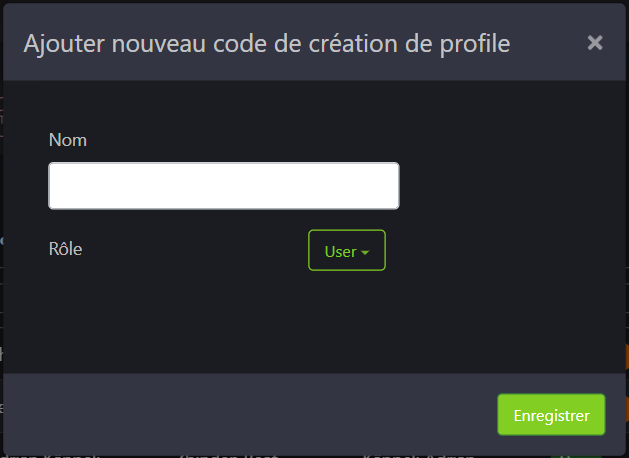Close the profile creation code dialog

click(x=595, y=42)
